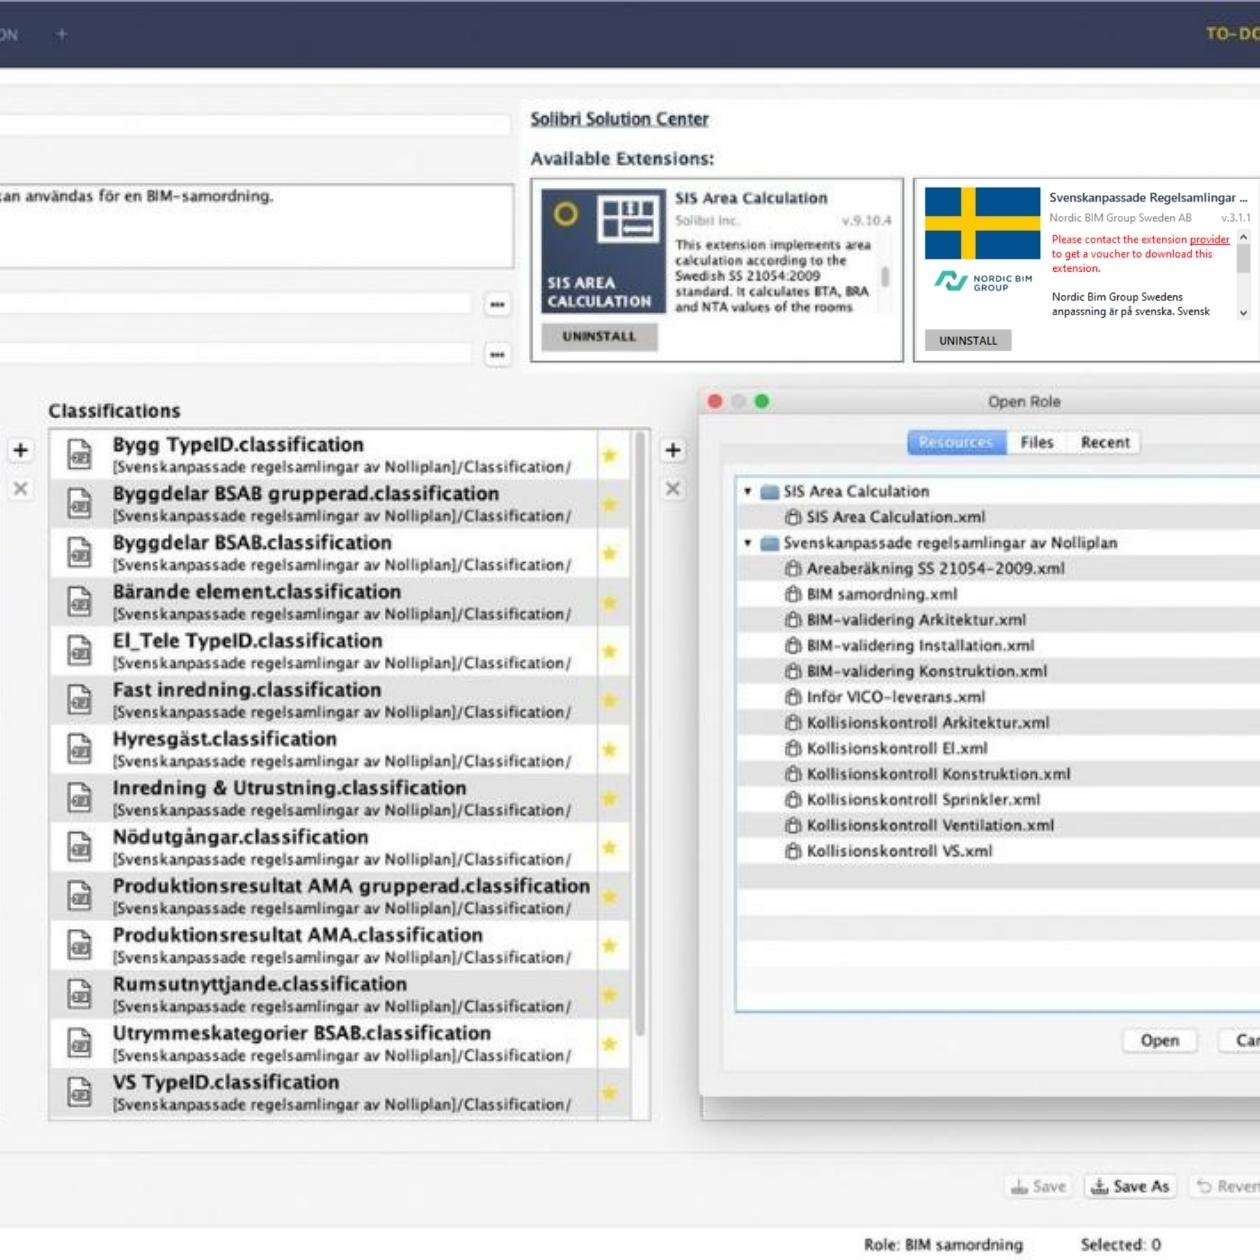Click the Save As button

pyautogui.click(x=1130, y=1186)
